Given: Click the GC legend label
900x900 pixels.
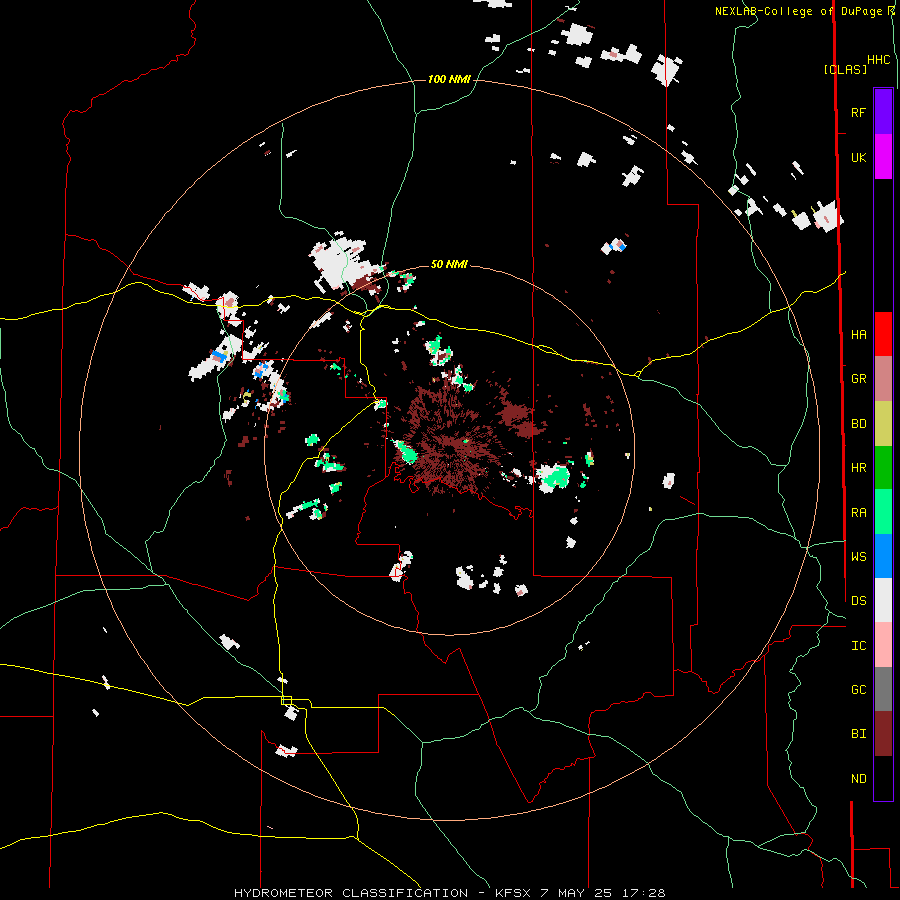Looking at the screenshot, I should click(x=858, y=689).
